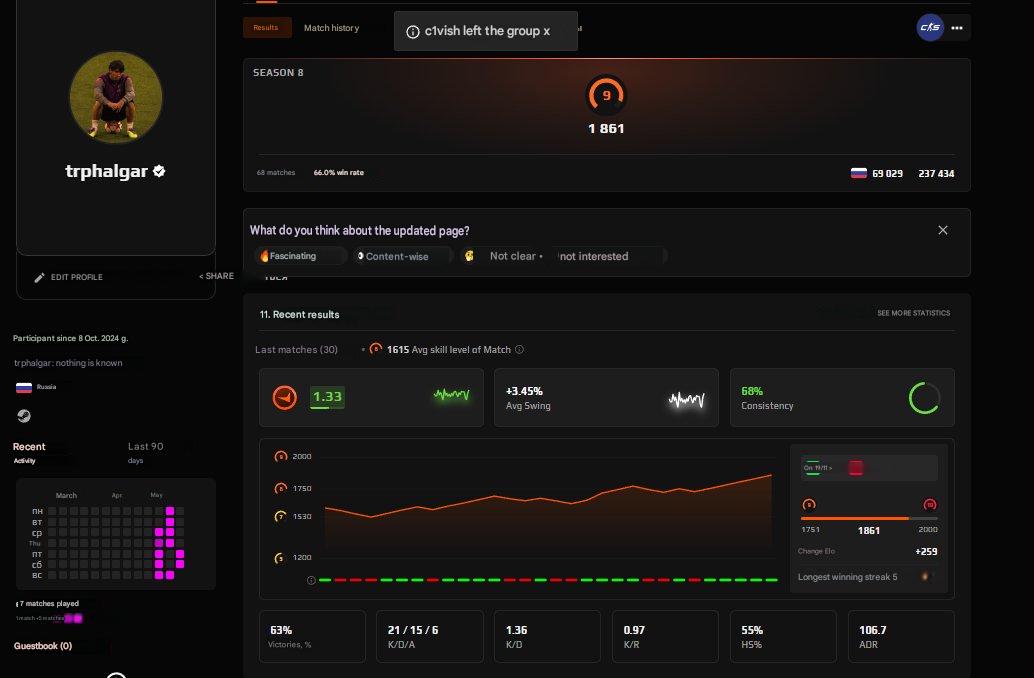Click the orange Elo line on the chart
Screen dimensions: 1034x678
point(547,498)
